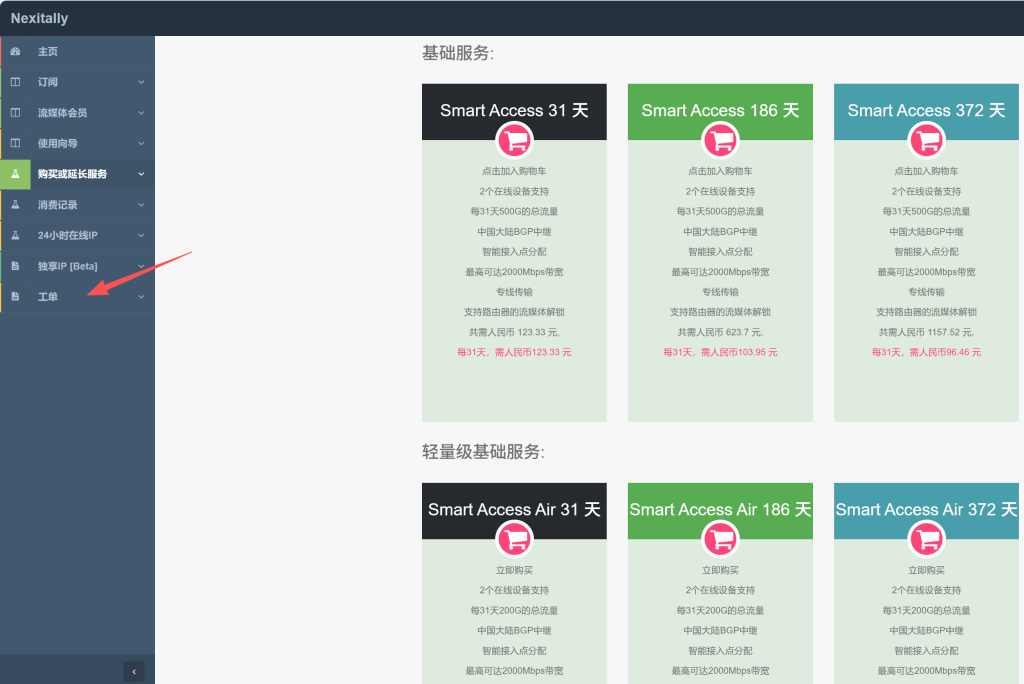Open the 独享IP [Beta] menu item
This screenshot has width=1024, height=684.
pos(78,266)
